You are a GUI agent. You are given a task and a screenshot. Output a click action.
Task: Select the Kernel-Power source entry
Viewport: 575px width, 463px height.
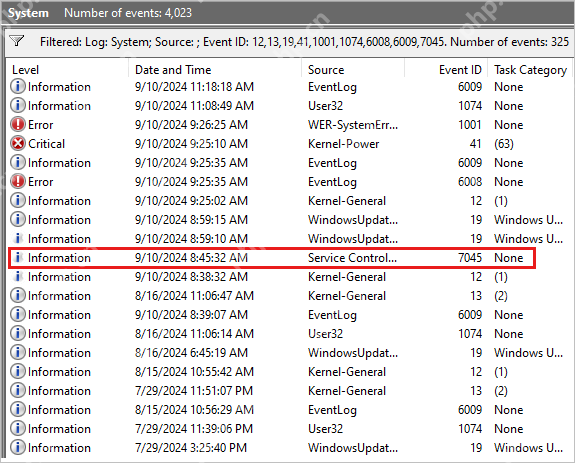point(344,144)
